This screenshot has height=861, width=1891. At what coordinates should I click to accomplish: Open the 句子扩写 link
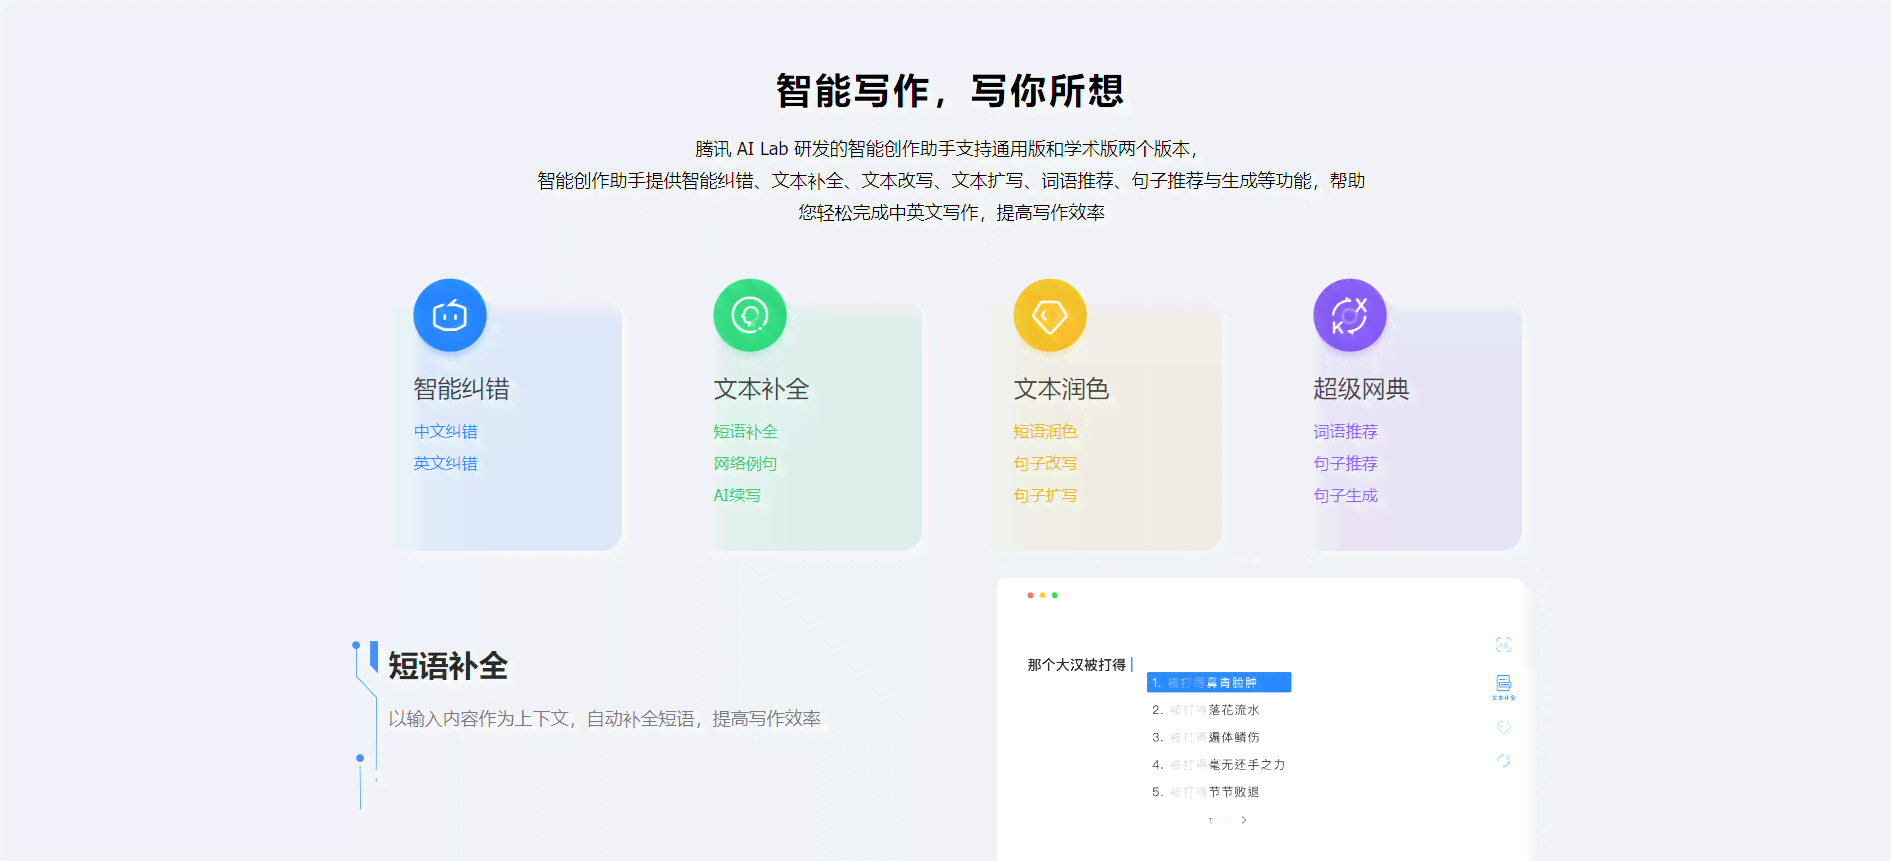tap(1045, 495)
